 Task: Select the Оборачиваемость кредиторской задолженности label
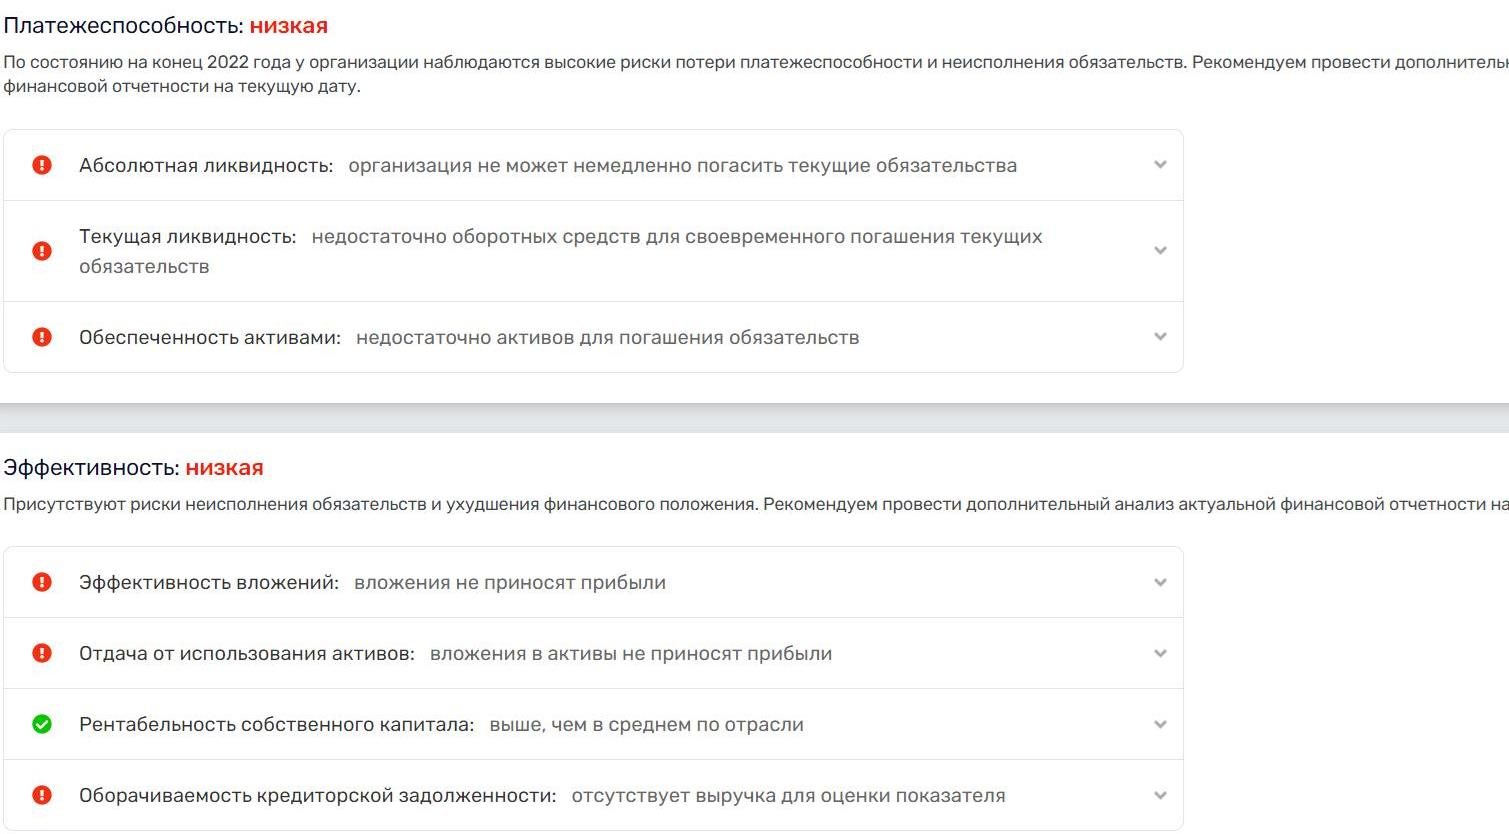click(318, 796)
